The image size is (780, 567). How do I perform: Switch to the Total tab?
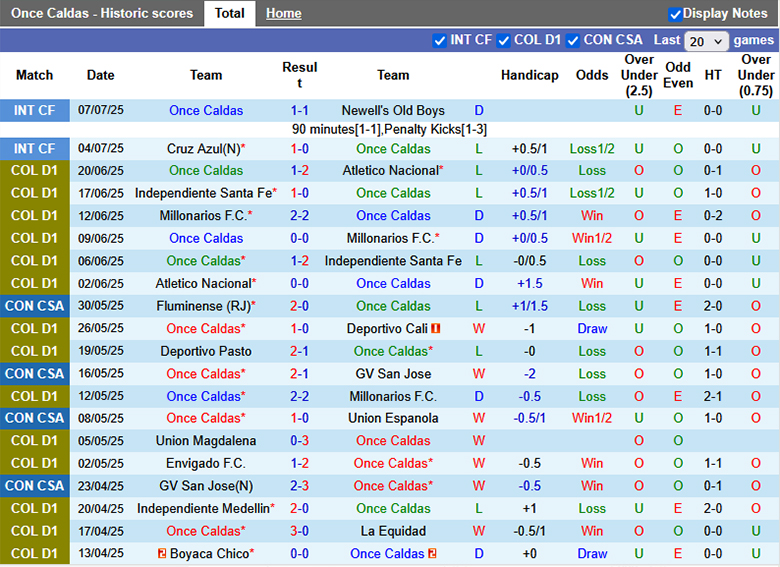click(229, 13)
